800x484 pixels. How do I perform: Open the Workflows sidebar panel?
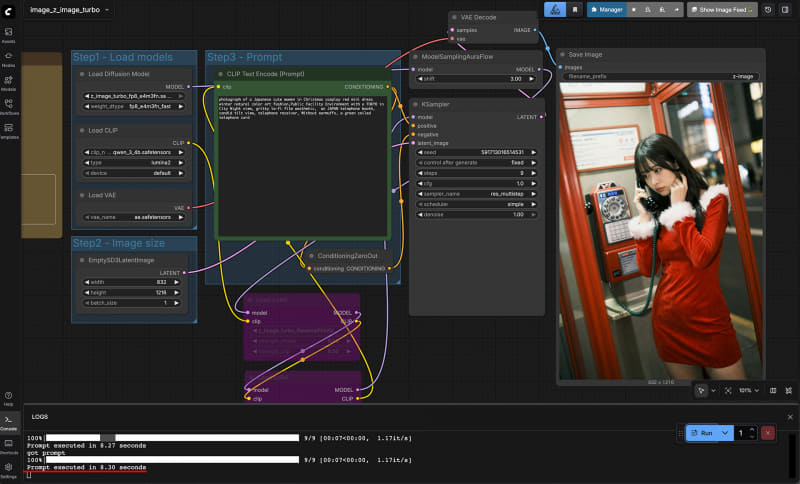(9, 107)
